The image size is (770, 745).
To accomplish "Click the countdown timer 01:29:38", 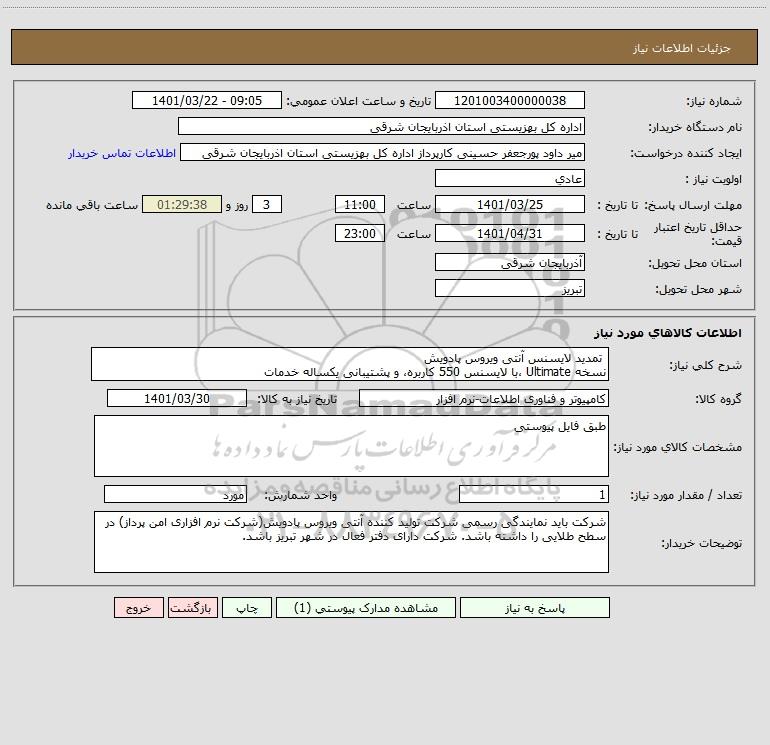I will point(182,204).
